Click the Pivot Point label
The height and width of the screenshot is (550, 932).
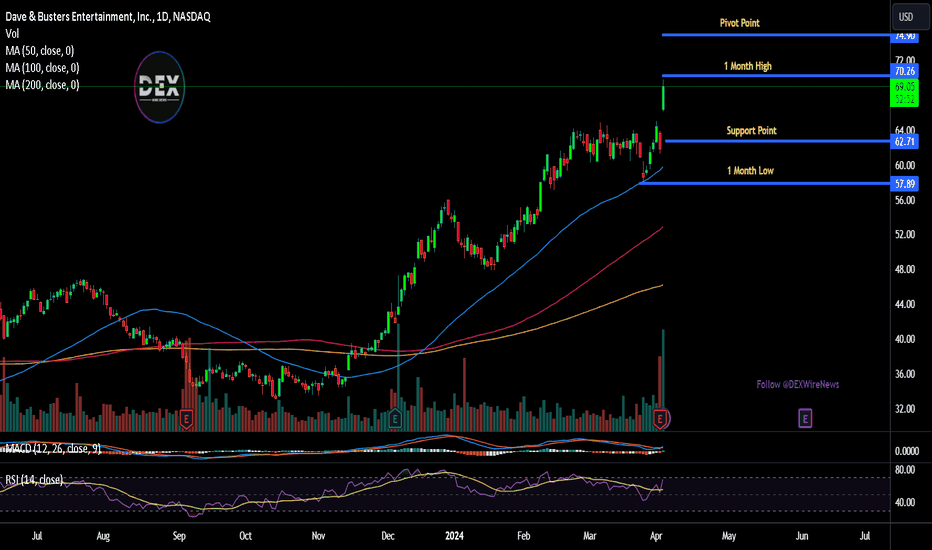pyautogui.click(x=739, y=23)
